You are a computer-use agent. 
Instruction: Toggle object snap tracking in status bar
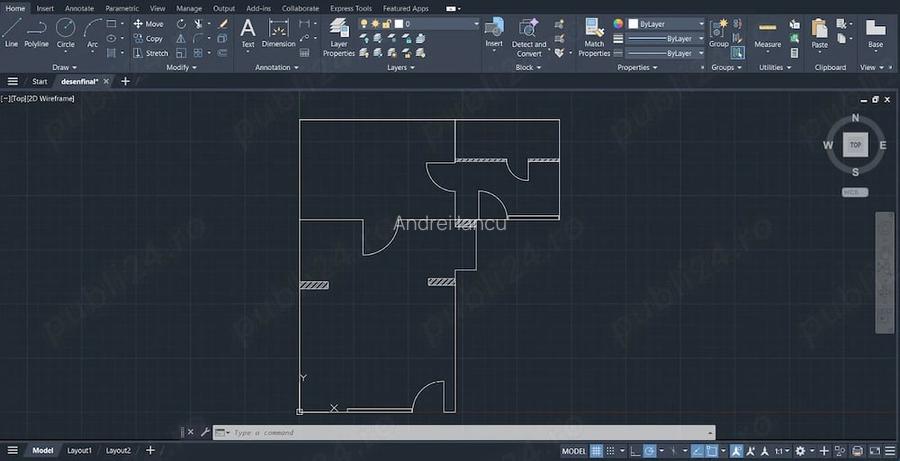[697, 451]
